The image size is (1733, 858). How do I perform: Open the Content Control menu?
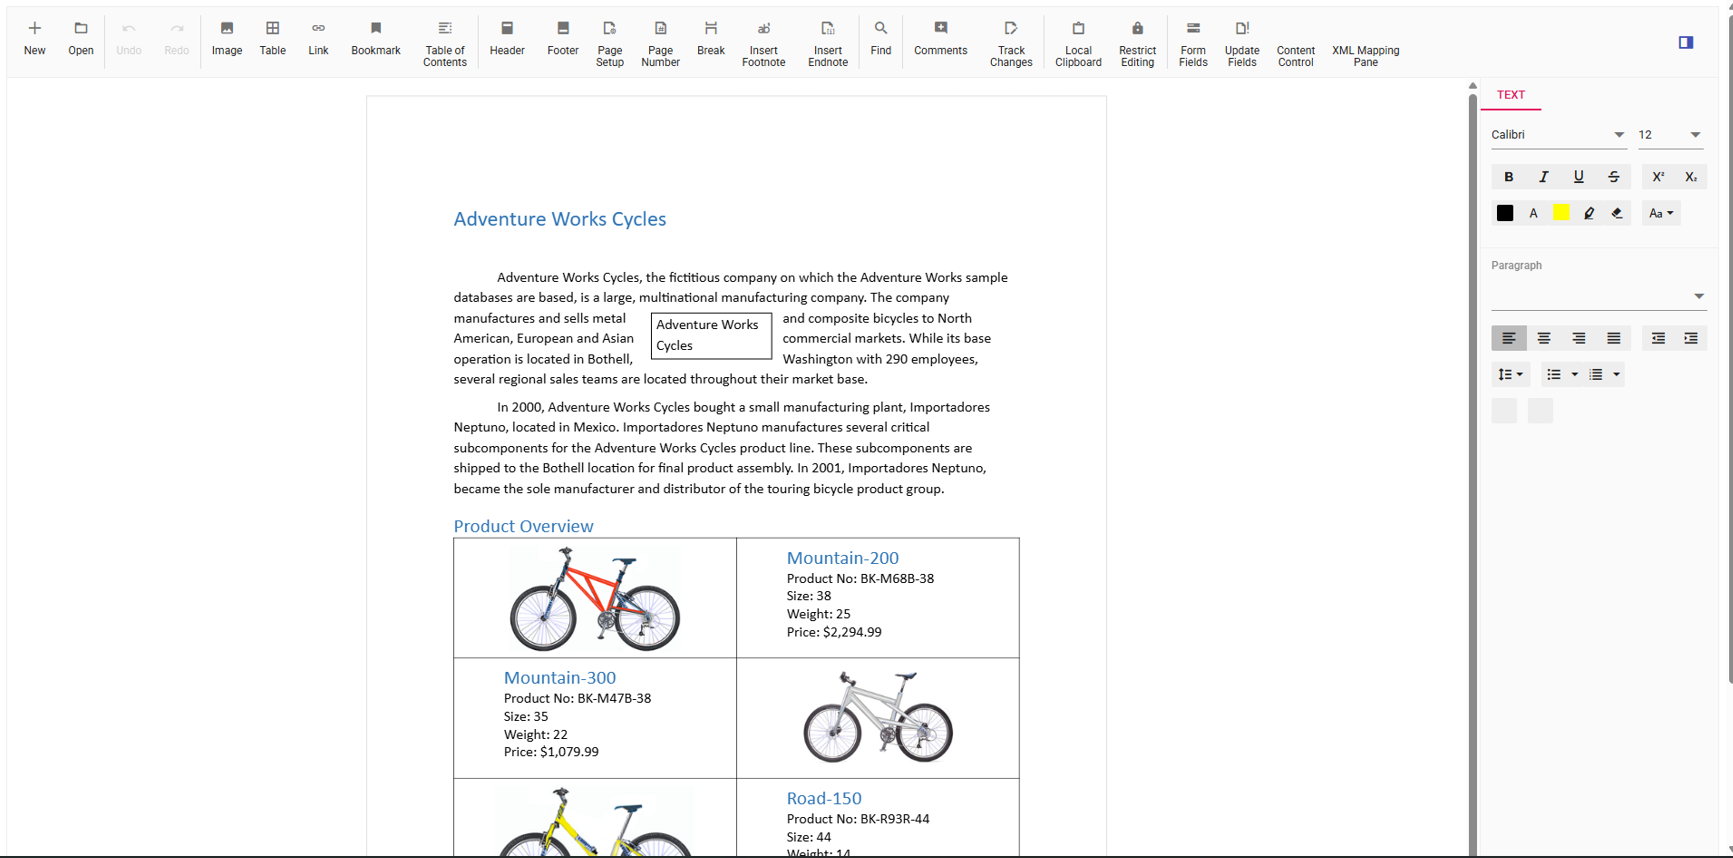(1296, 43)
